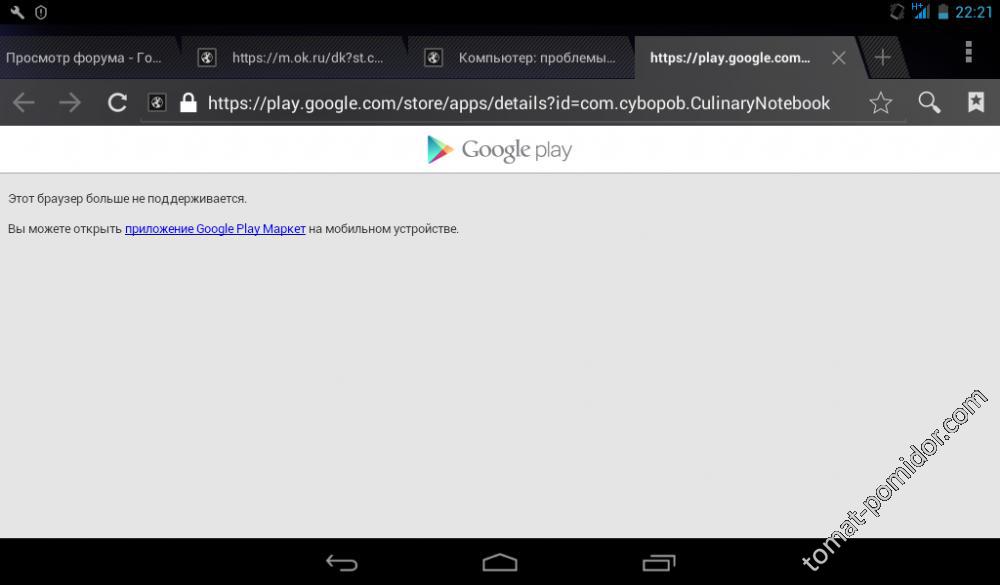Open the приложение Google Play Маркет link

tap(215, 228)
